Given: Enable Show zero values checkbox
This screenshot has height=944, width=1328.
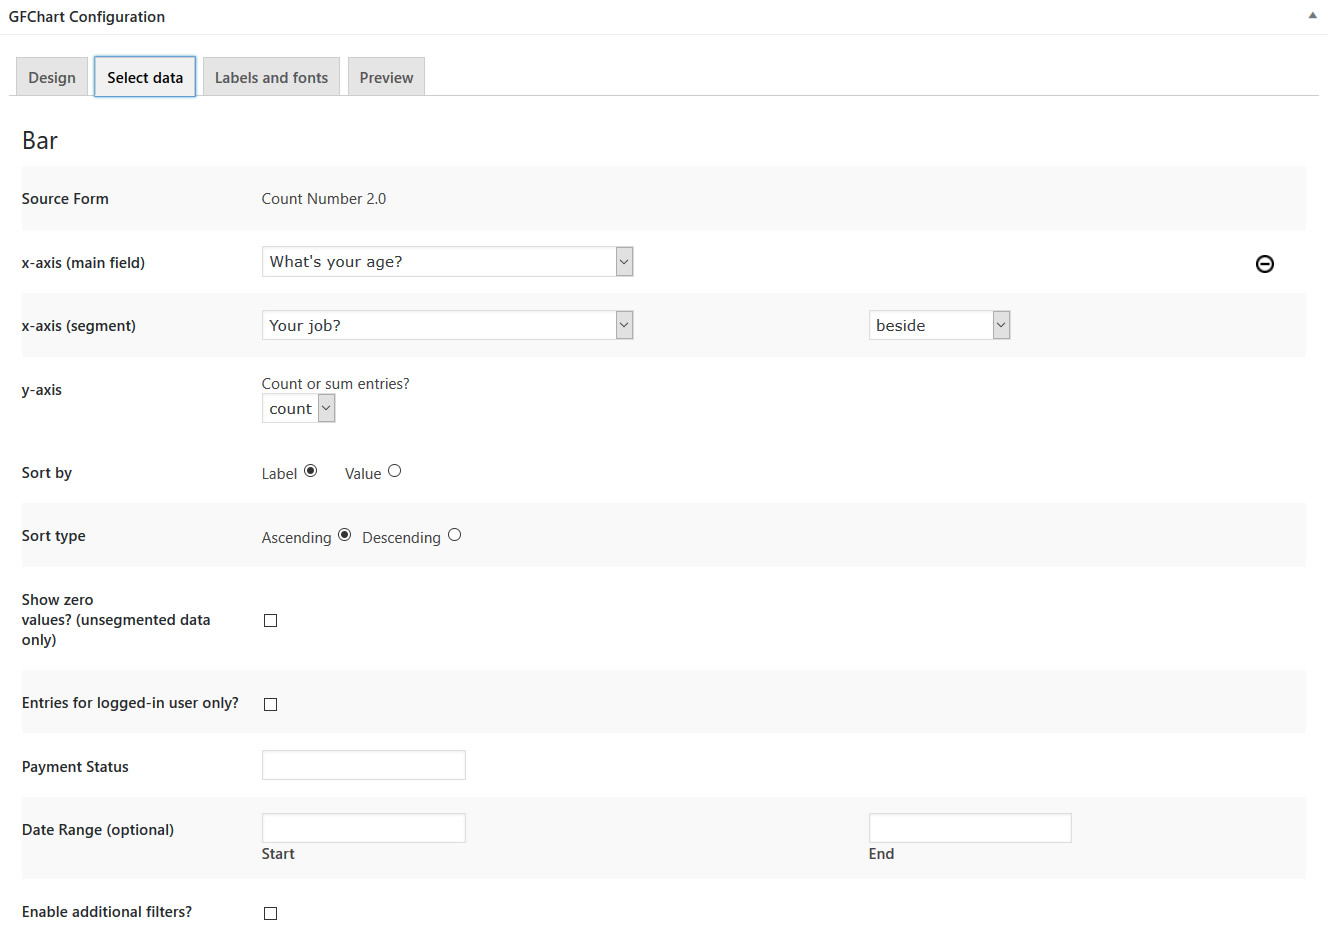Looking at the screenshot, I should click(x=270, y=621).
